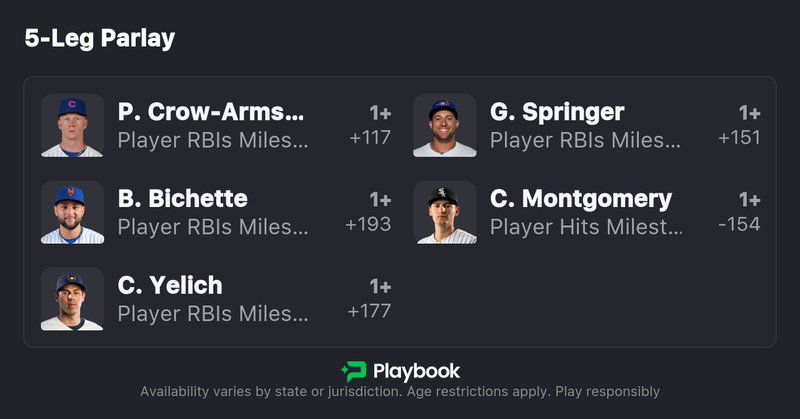Screen dimensions: 800x419
Task: Click the +151 odds for Springer
Action: [x=739, y=138]
